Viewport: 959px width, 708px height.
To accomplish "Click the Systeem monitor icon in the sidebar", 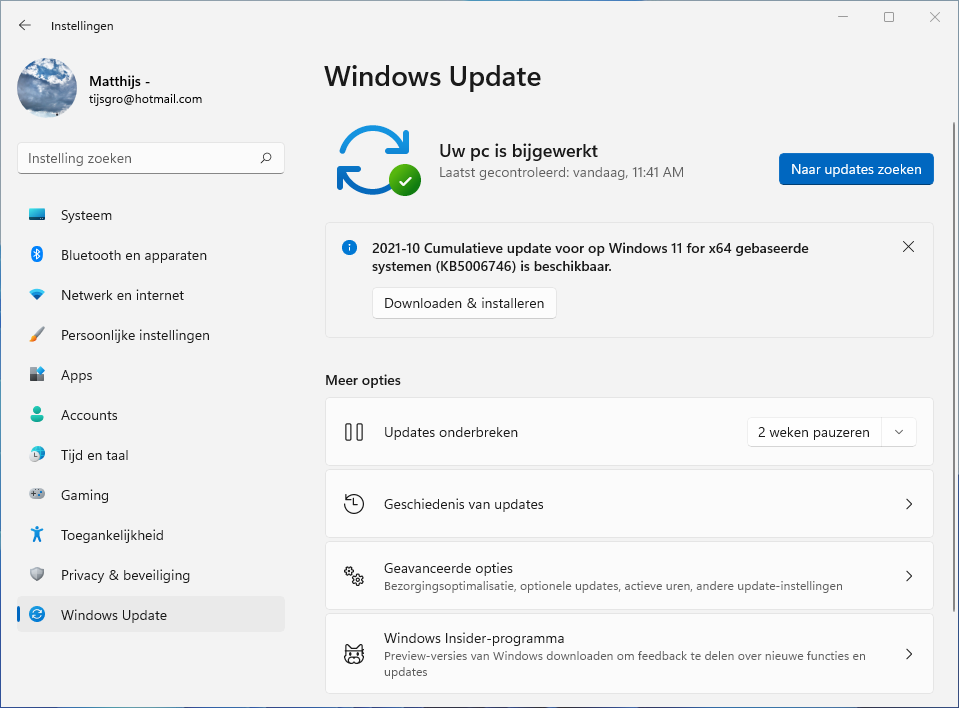I will [37, 215].
